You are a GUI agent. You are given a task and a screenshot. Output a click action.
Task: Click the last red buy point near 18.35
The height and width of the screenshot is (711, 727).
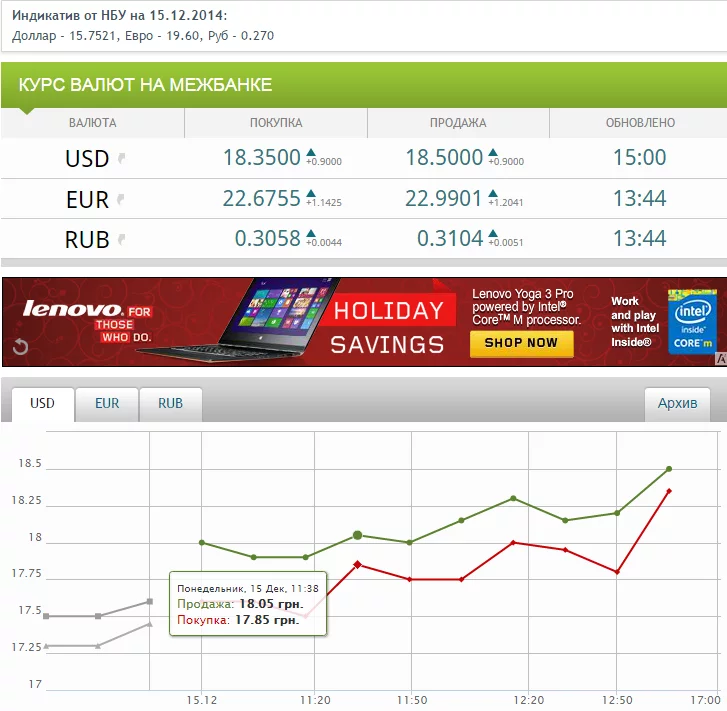pyautogui.click(x=669, y=491)
